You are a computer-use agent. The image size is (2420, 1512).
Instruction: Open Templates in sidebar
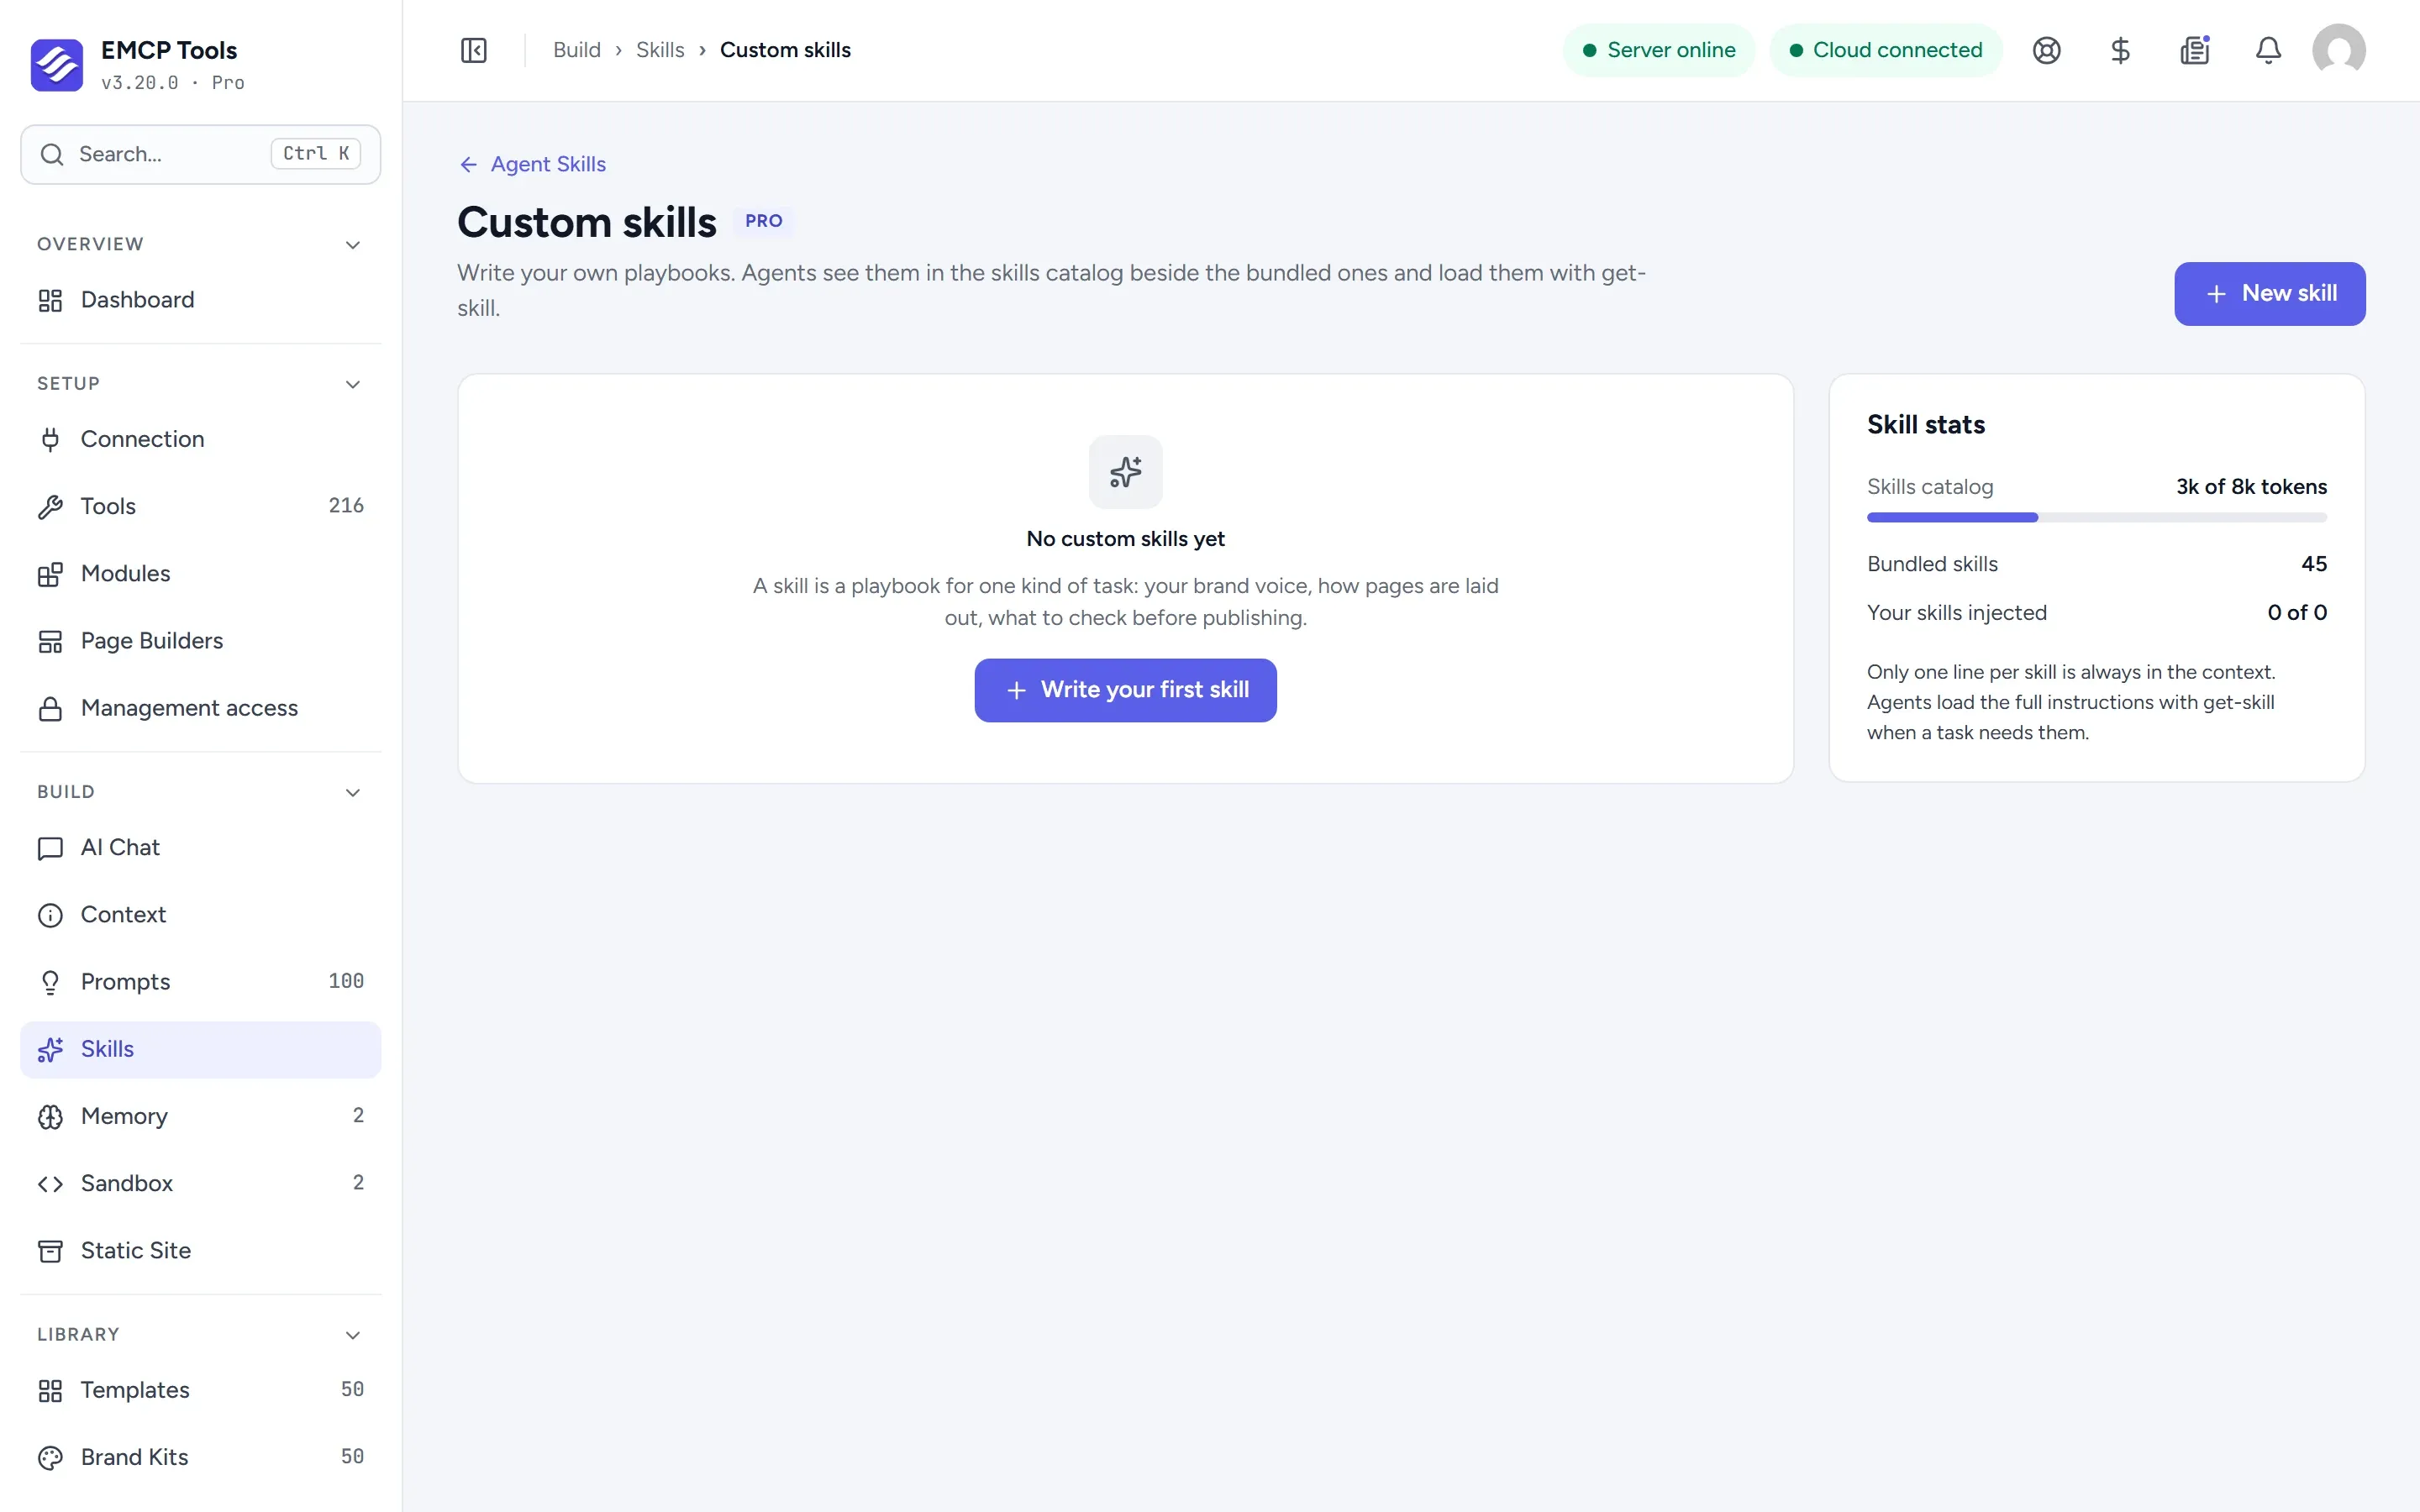coord(200,1390)
